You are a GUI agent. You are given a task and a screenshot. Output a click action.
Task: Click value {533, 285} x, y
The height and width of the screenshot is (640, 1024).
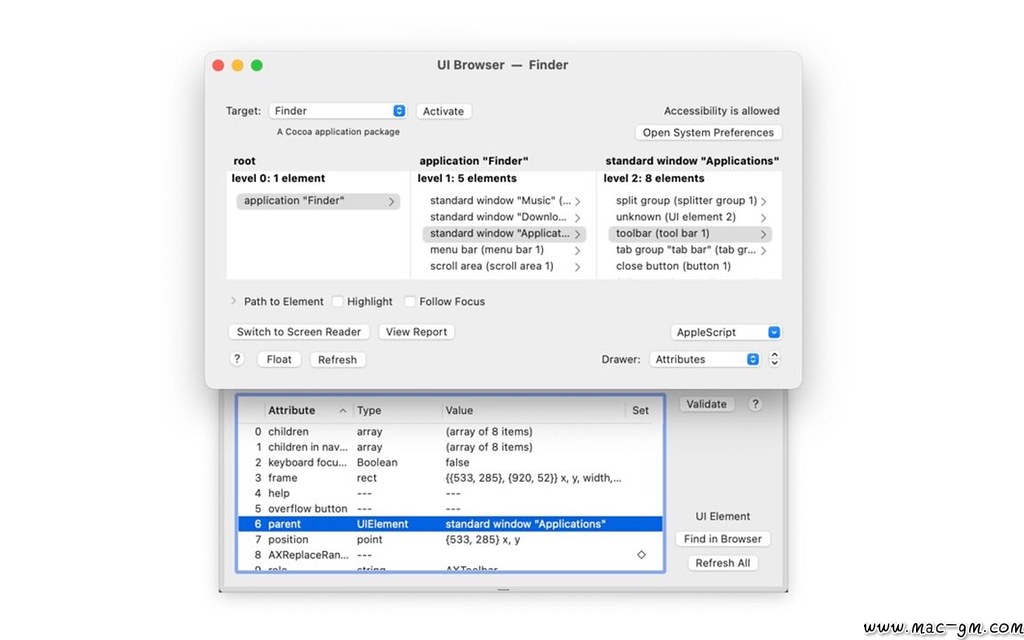[x=483, y=539]
